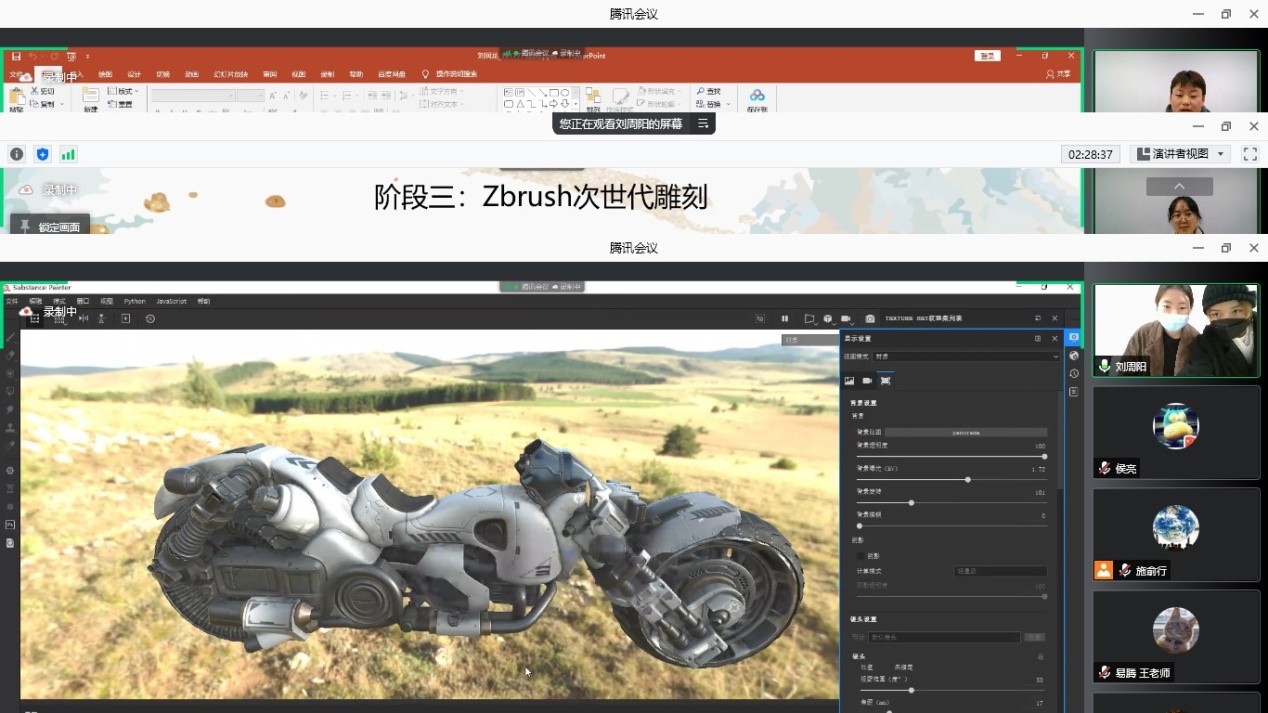Open the JavaScript menu in Substance Painter
The width and height of the screenshot is (1268, 713).
(171, 301)
